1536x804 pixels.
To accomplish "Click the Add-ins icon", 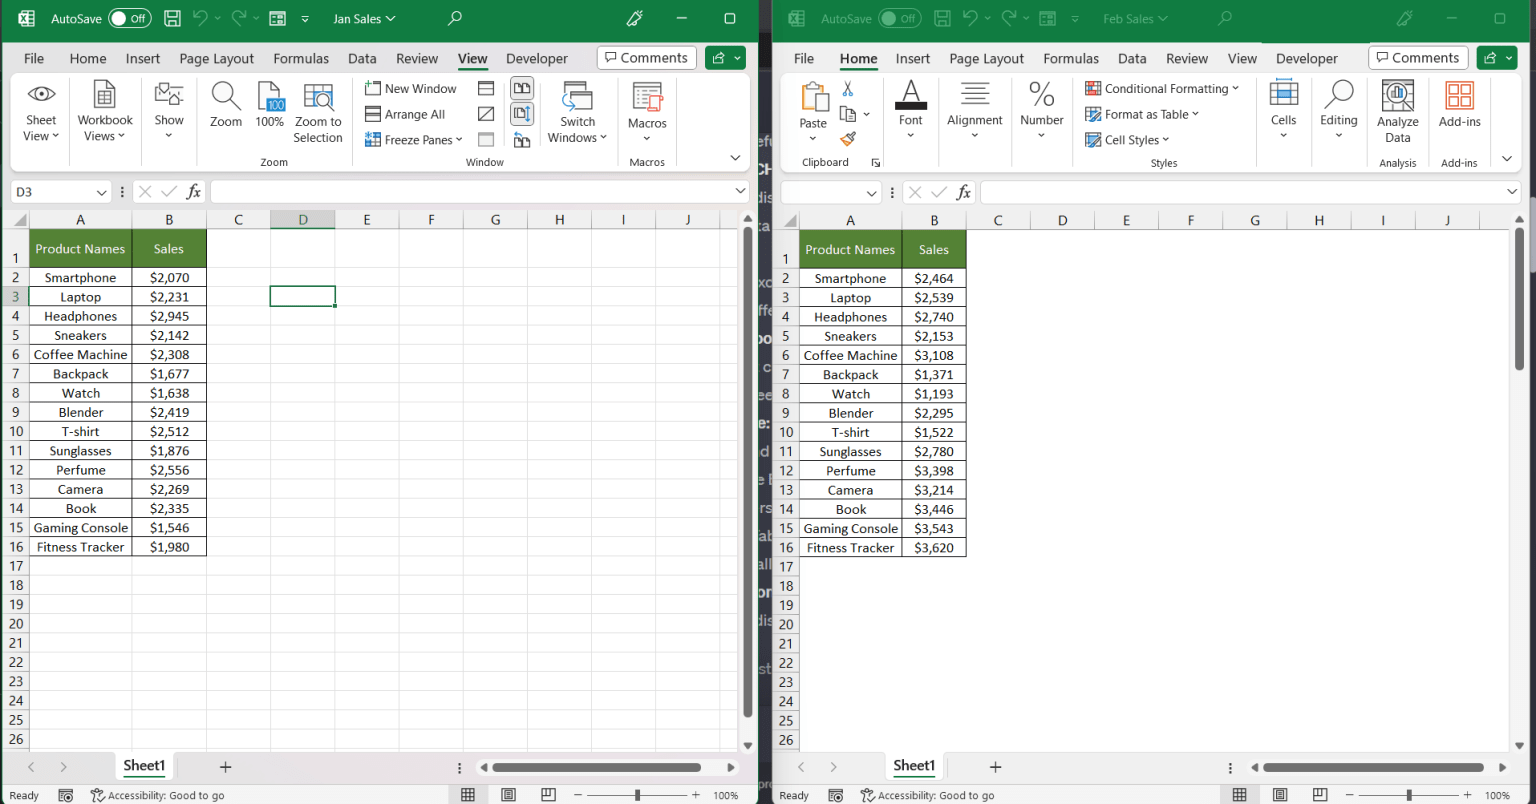I will [1460, 96].
